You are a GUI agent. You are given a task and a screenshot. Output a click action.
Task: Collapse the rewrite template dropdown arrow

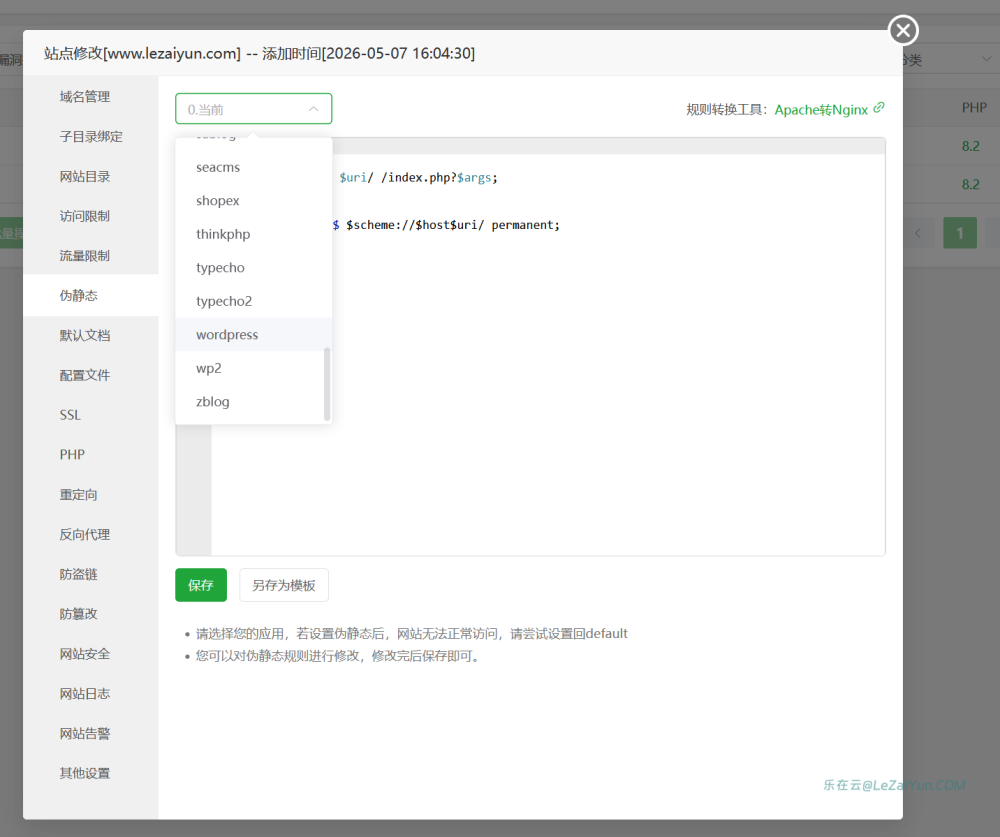pos(313,109)
